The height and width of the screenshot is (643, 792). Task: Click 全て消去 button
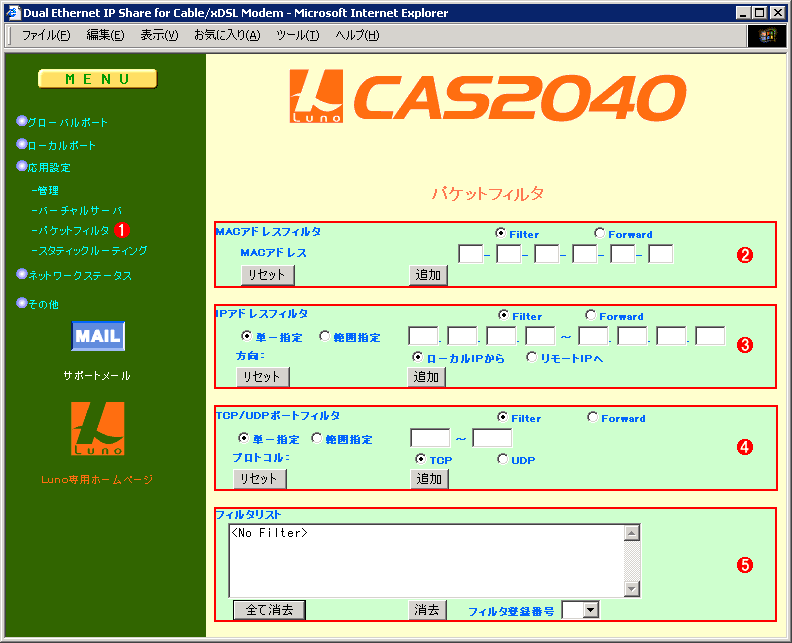(x=269, y=610)
